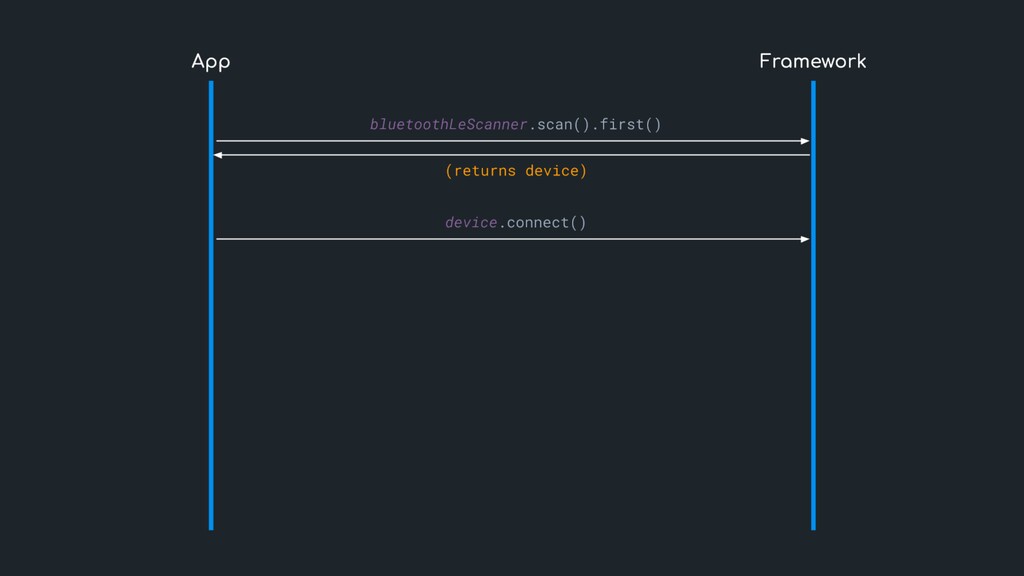Select the "App" participant label
This screenshot has height=576, width=1024.
pyautogui.click(x=211, y=62)
